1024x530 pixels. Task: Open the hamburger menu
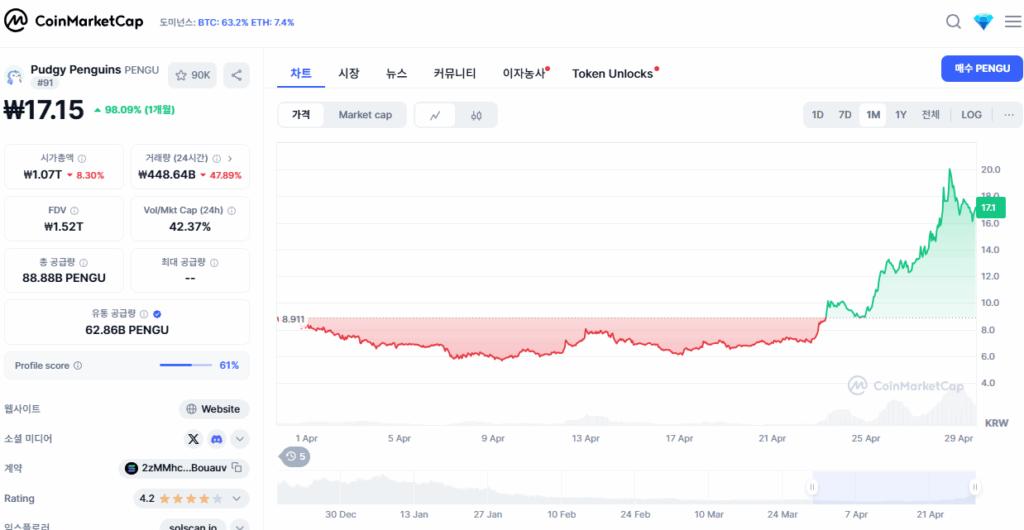click(1012, 22)
